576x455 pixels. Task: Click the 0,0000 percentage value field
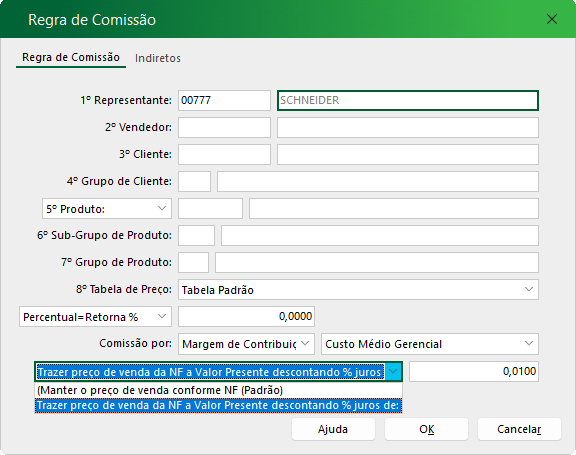coord(246,317)
